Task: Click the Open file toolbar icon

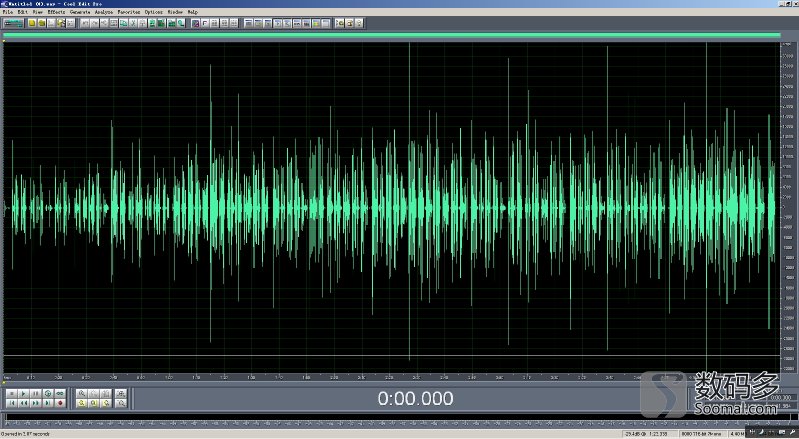Action: coord(42,22)
